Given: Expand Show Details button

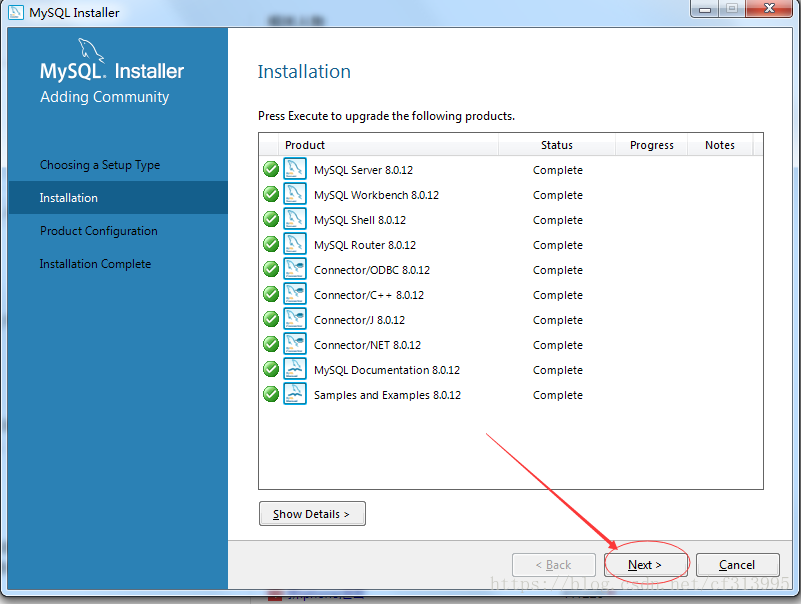Looking at the screenshot, I should pyautogui.click(x=312, y=514).
